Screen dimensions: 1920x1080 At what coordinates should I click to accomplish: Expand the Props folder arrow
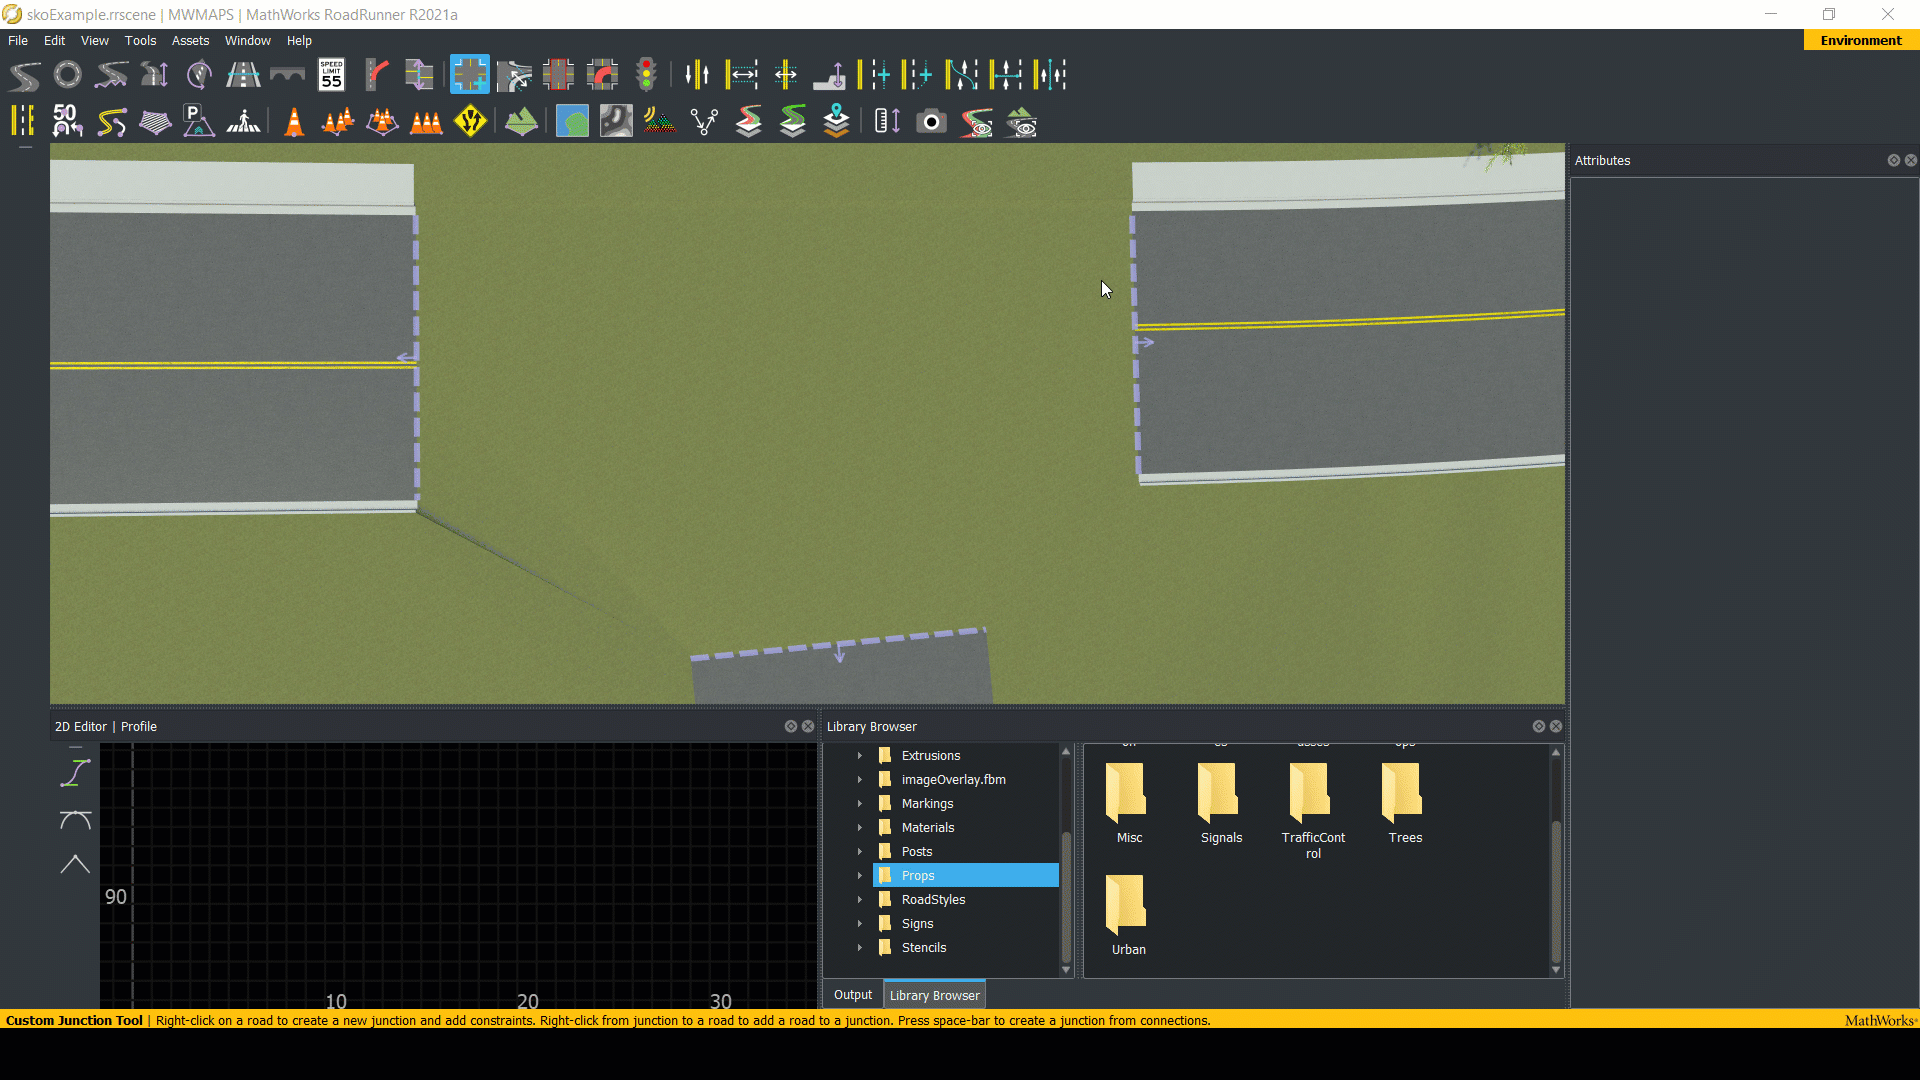(x=859, y=876)
